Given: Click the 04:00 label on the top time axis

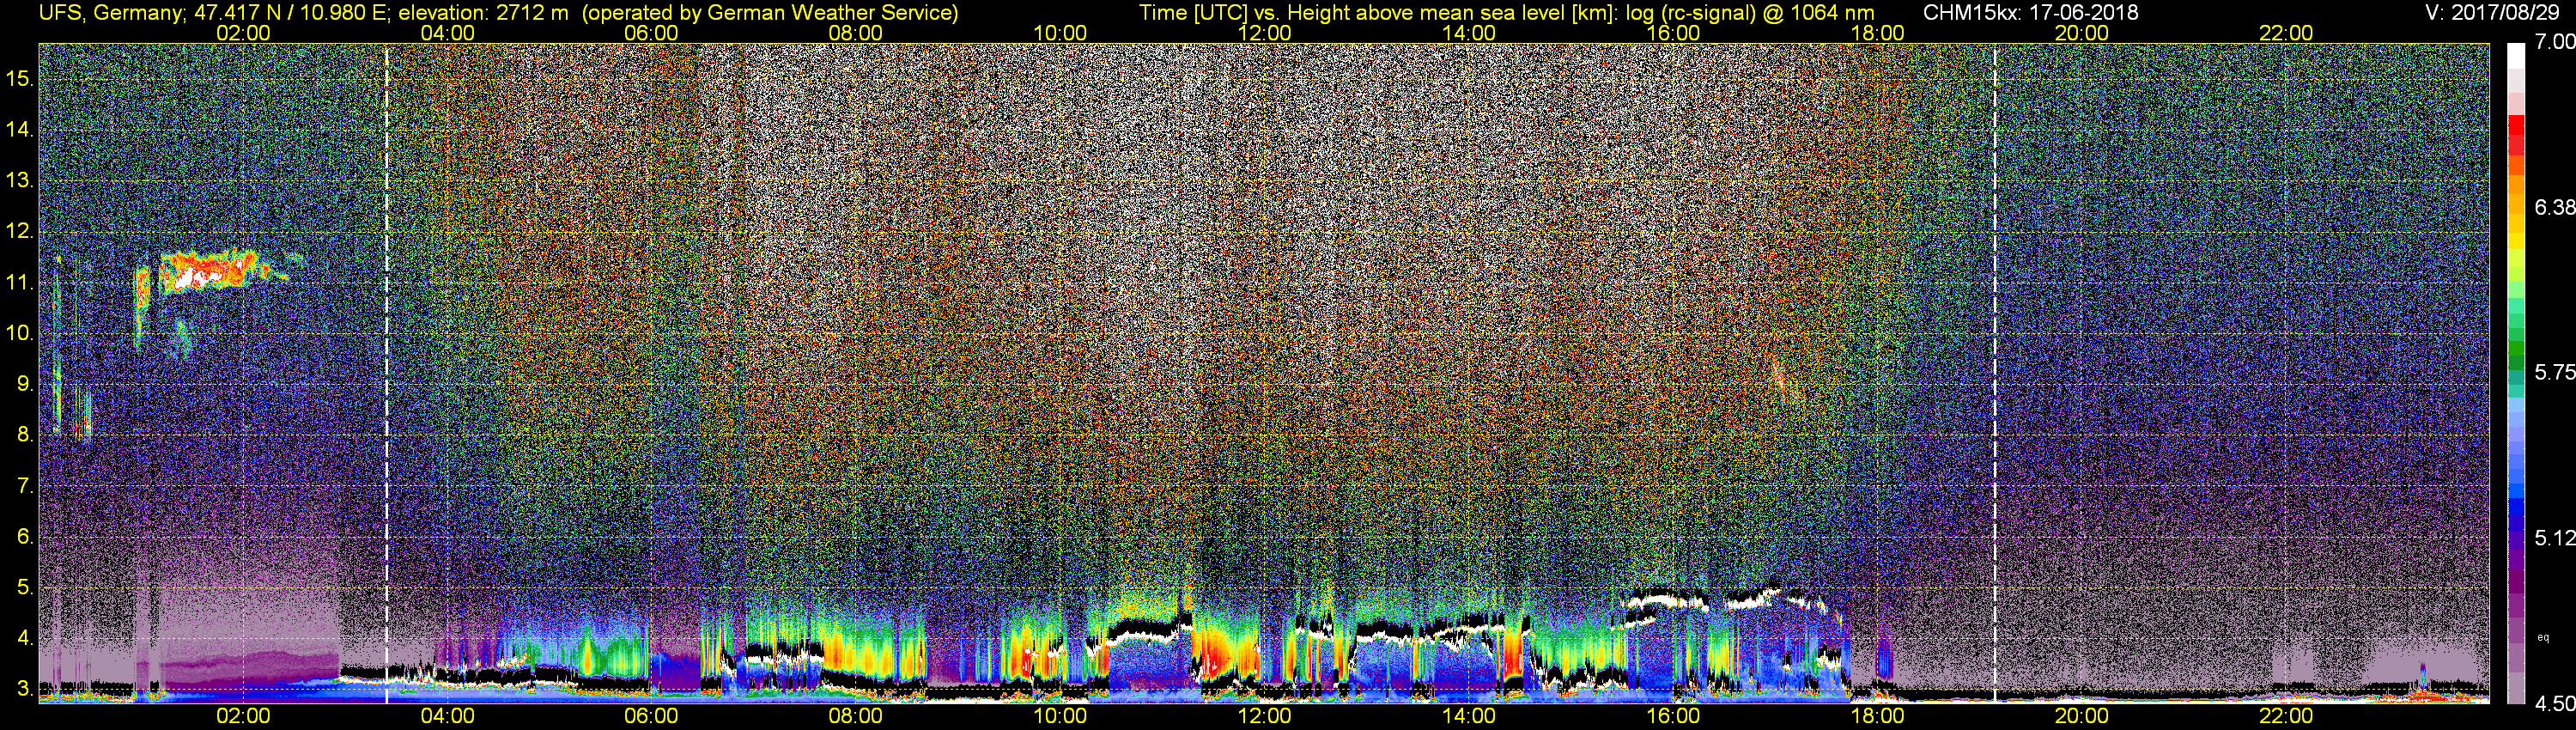Looking at the screenshot, I should click(x=447, y=33).
